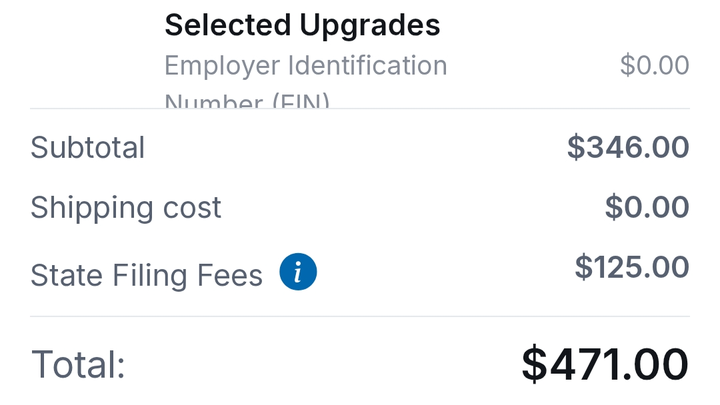Screen dimensions: 720x405
Task: Click the word Identification in the upgrade name
Action: point(367,65)
